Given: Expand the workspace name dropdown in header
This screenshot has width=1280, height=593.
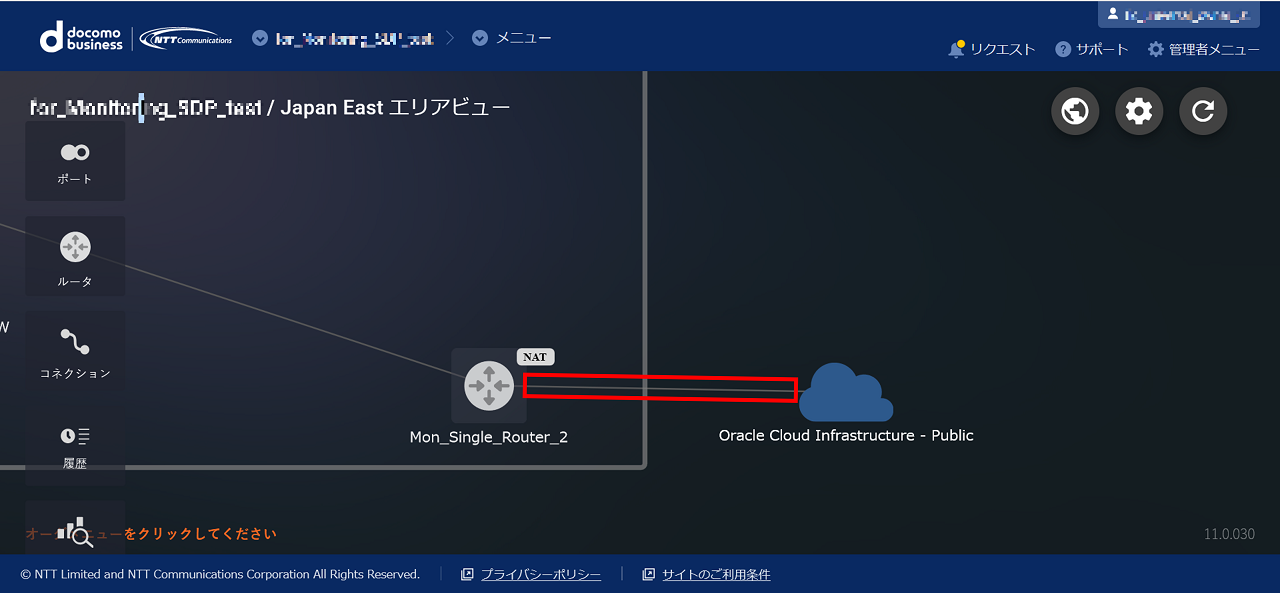Looking at the screenshot, I should tap(343, 38).
